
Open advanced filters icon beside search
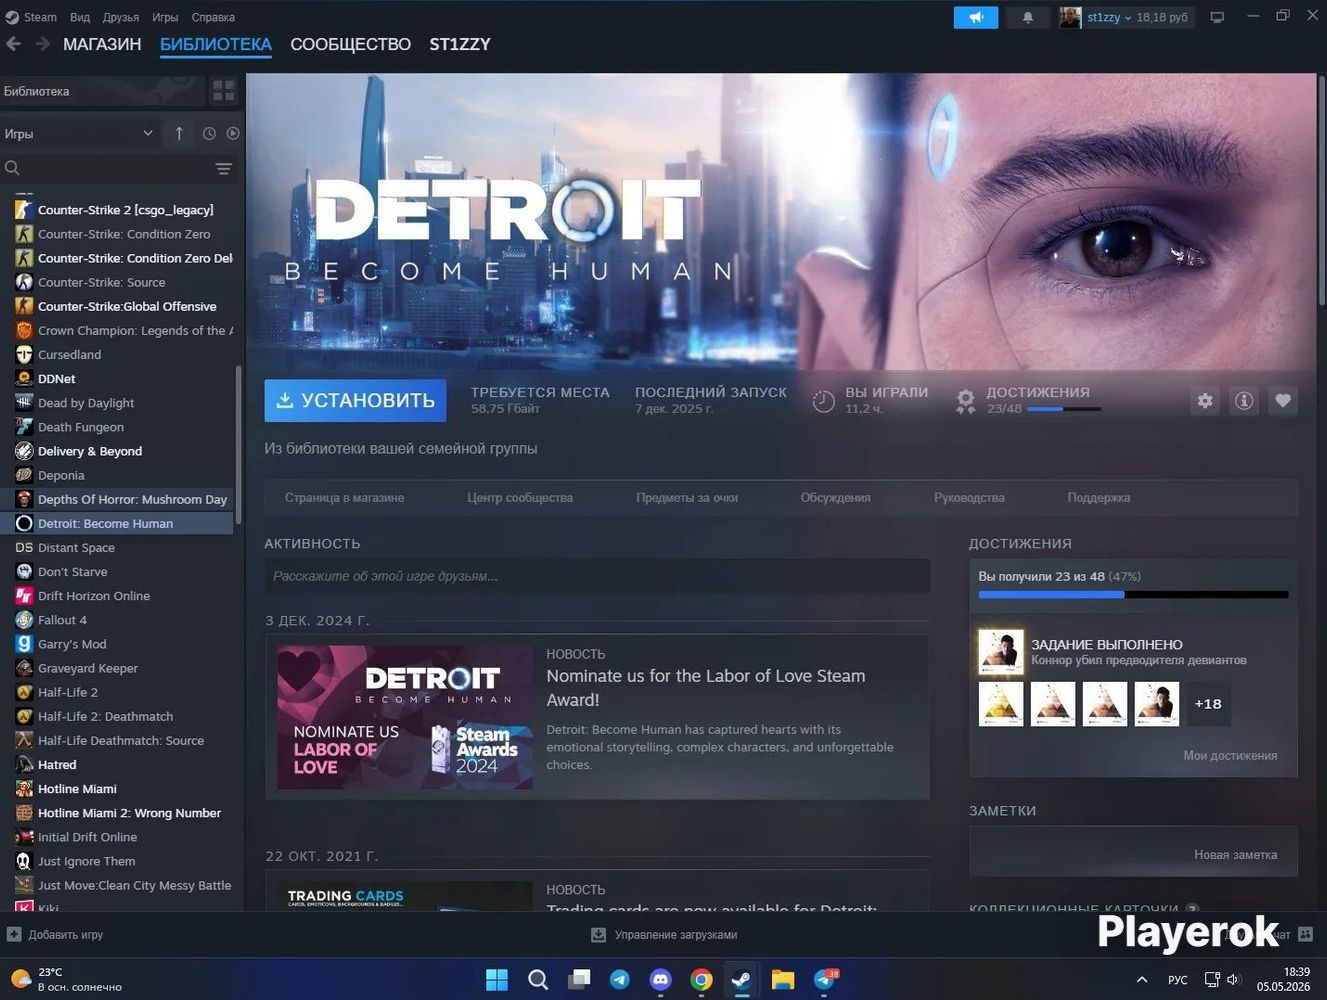click(224, 168)
